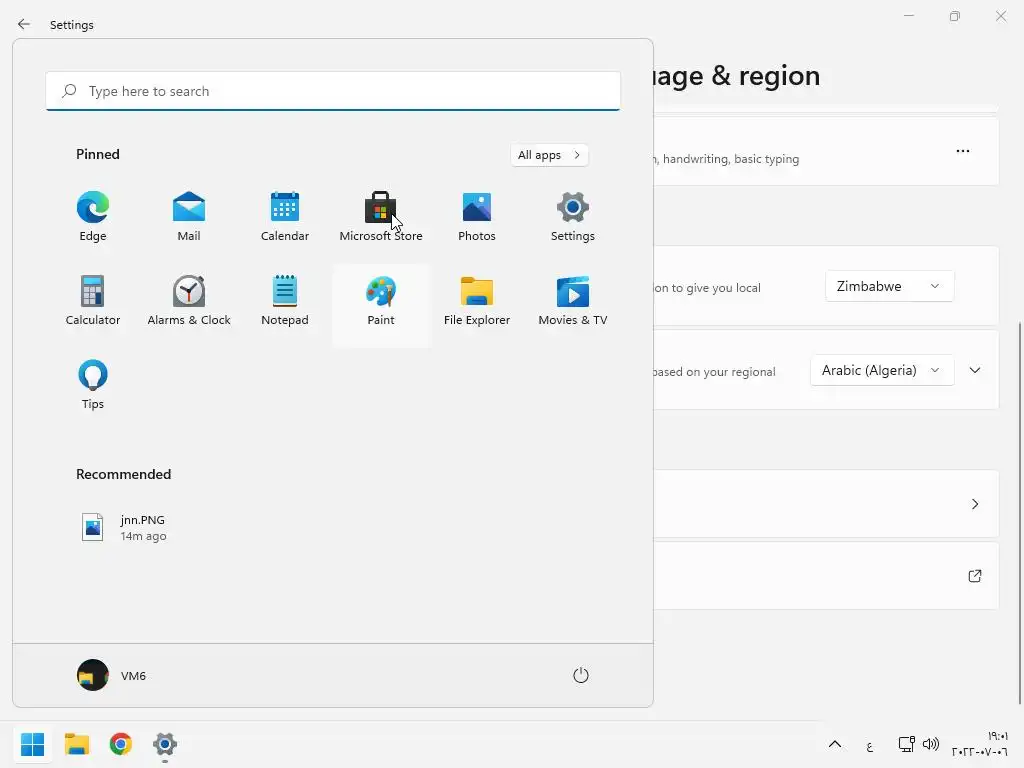Open network status in the system tray
The height and width of the screenshot is (768, 1024).
[906, 744]
